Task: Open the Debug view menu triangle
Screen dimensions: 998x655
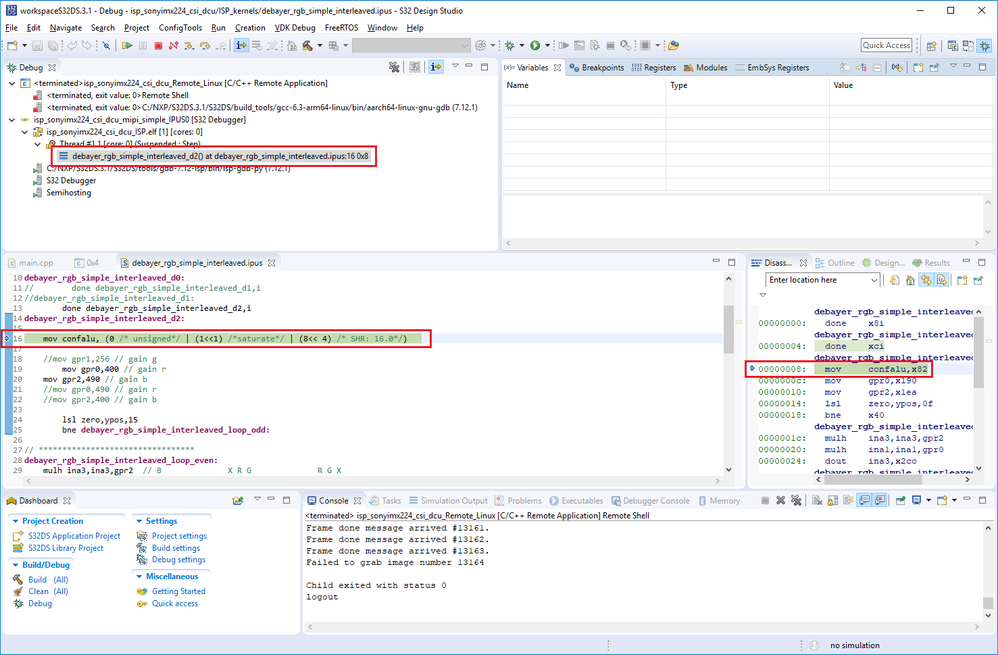Action: coord(455,66)
